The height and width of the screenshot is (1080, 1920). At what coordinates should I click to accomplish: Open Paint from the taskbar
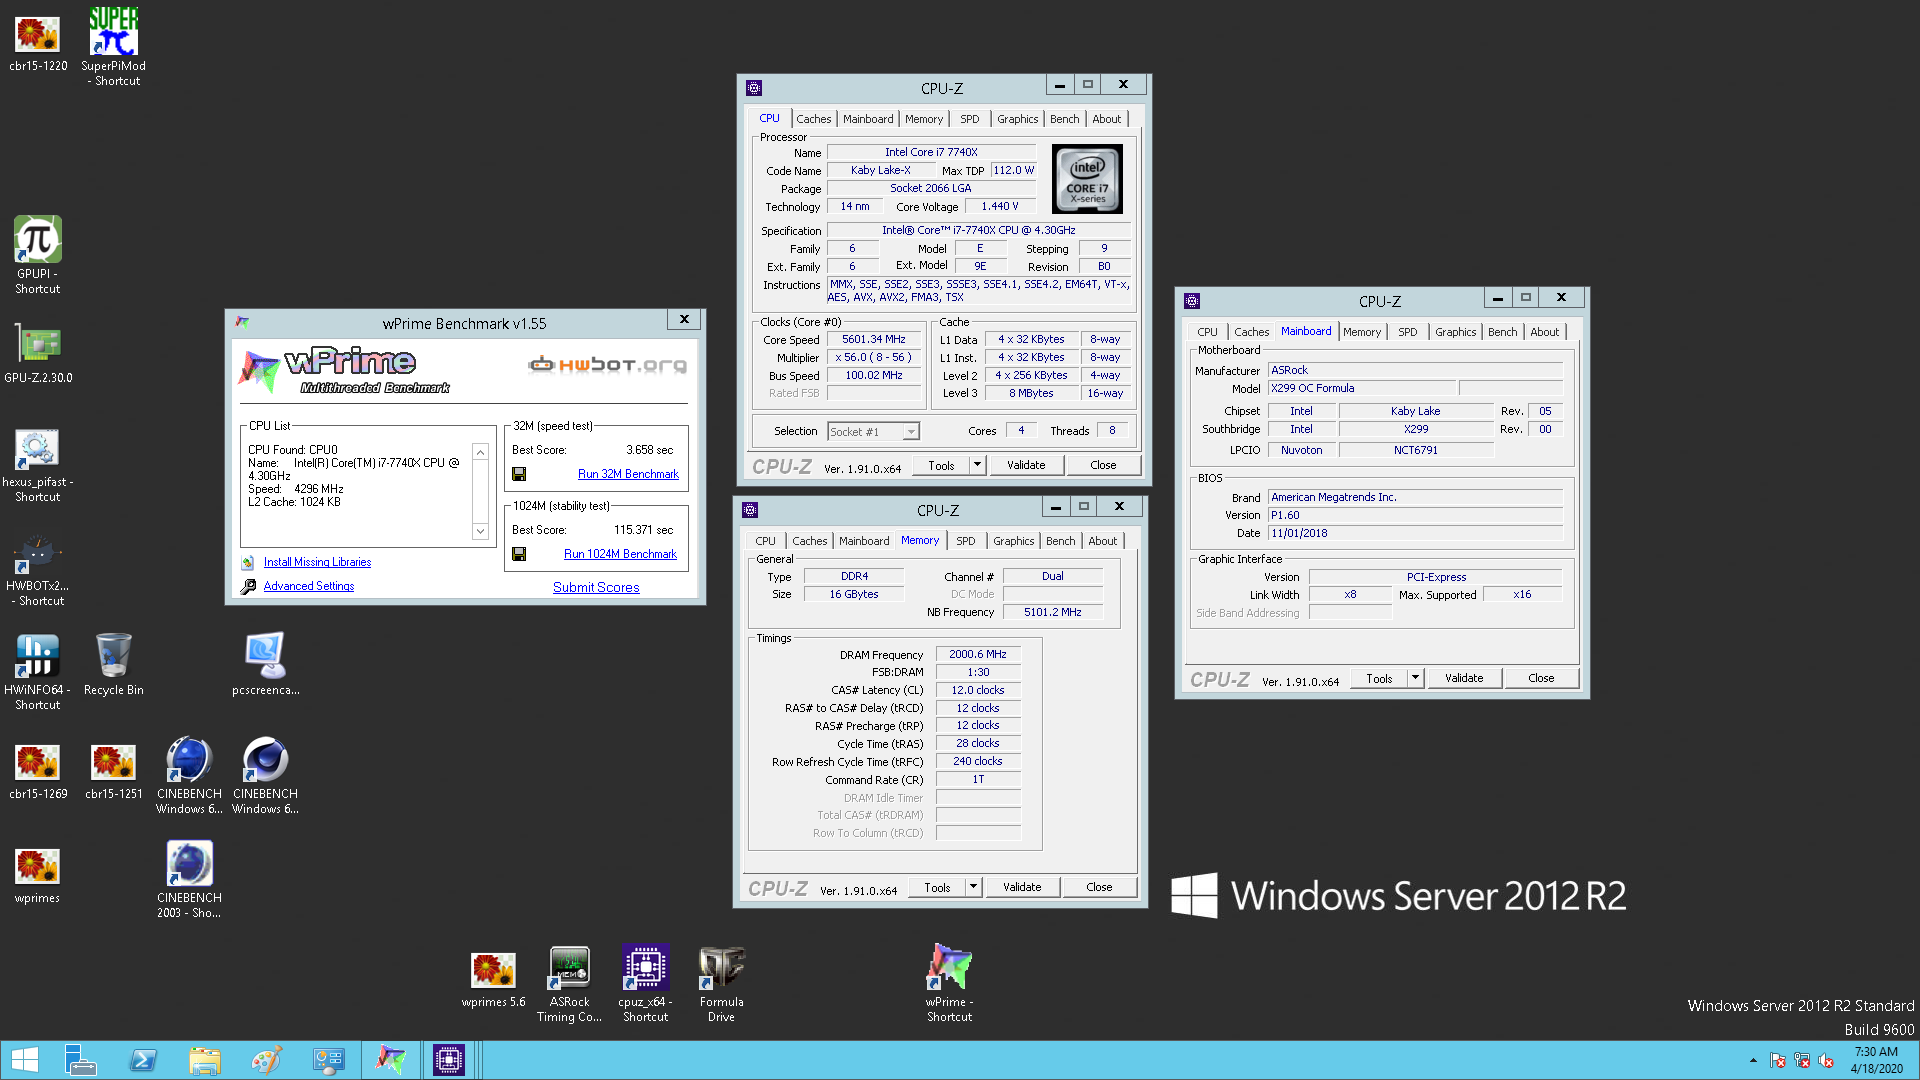tap(266, 1060)
